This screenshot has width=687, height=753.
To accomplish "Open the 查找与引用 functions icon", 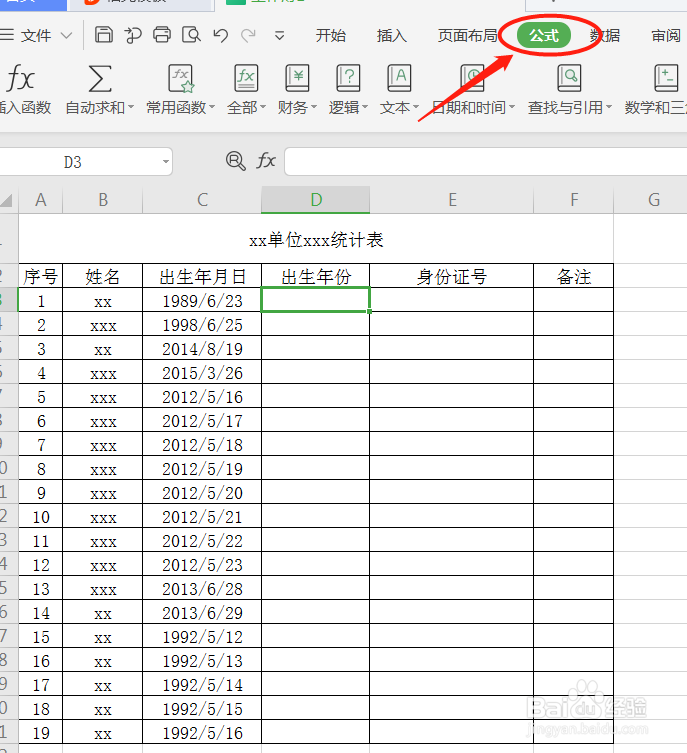I will (x=569, y=78).
